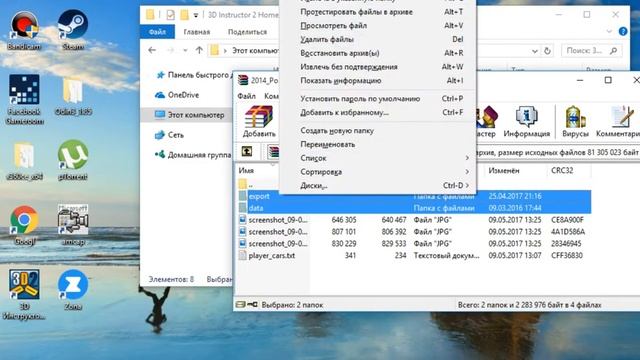Click WinRAR status bar drive icon
Image resolution: width=640 pixels, height=360 pixels.
point(241,304)
